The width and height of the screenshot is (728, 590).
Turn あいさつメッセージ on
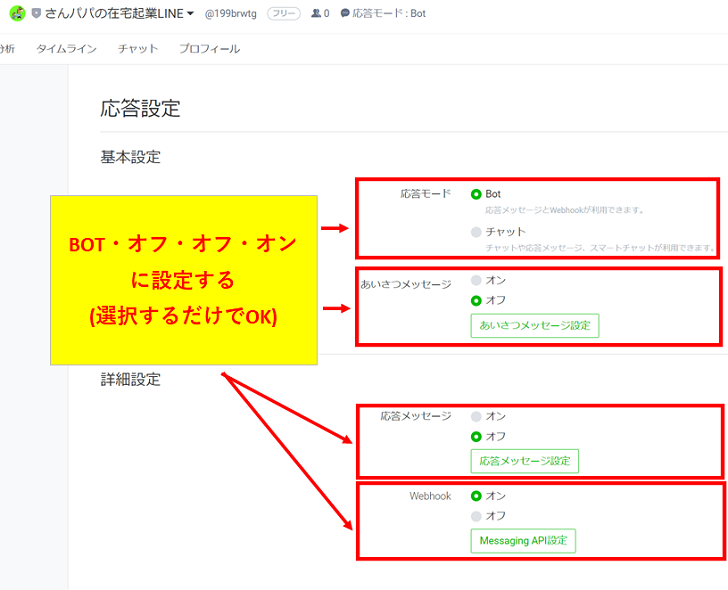(476, 280)
